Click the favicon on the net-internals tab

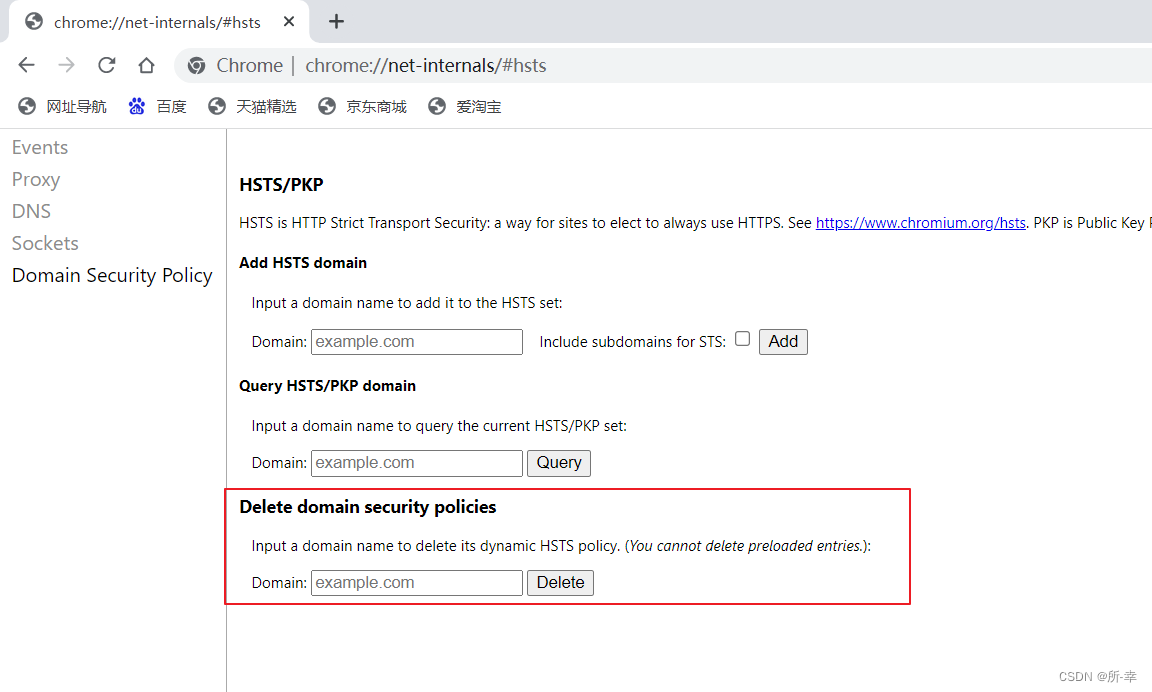click(33, 21)
